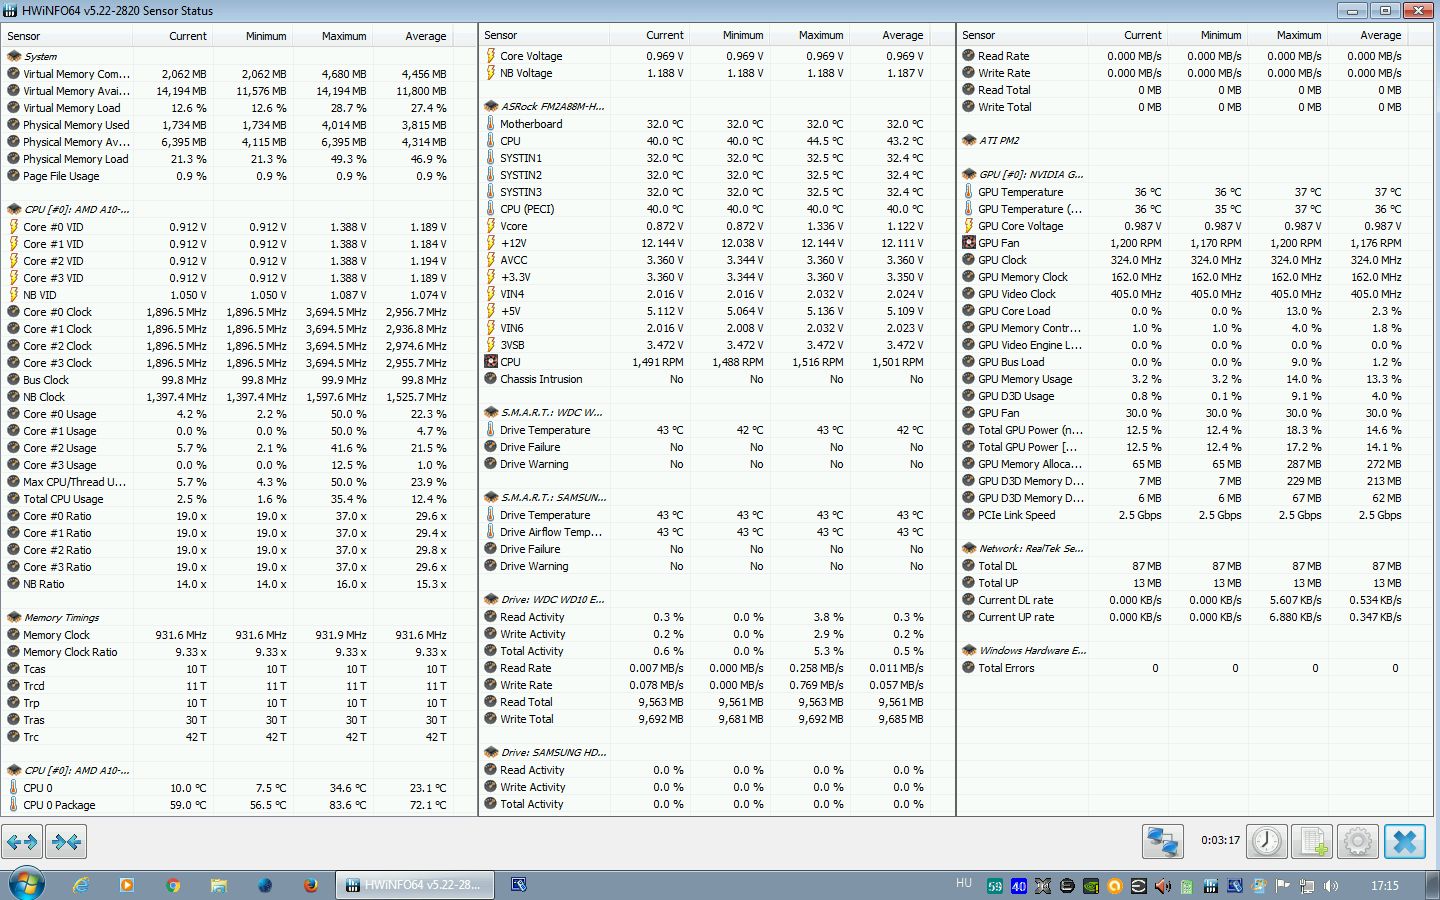Open the Windows Start orb

click(x=26, y=884)
